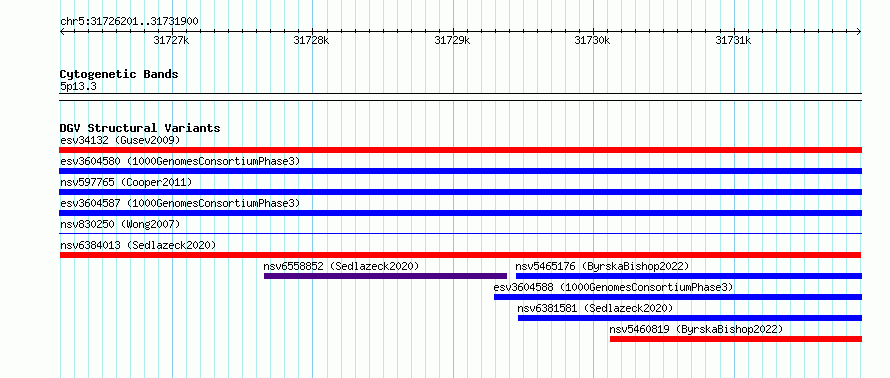Click the red esv34132 variant bar
This screenshot has width=890, height=378.
[460, 150]
